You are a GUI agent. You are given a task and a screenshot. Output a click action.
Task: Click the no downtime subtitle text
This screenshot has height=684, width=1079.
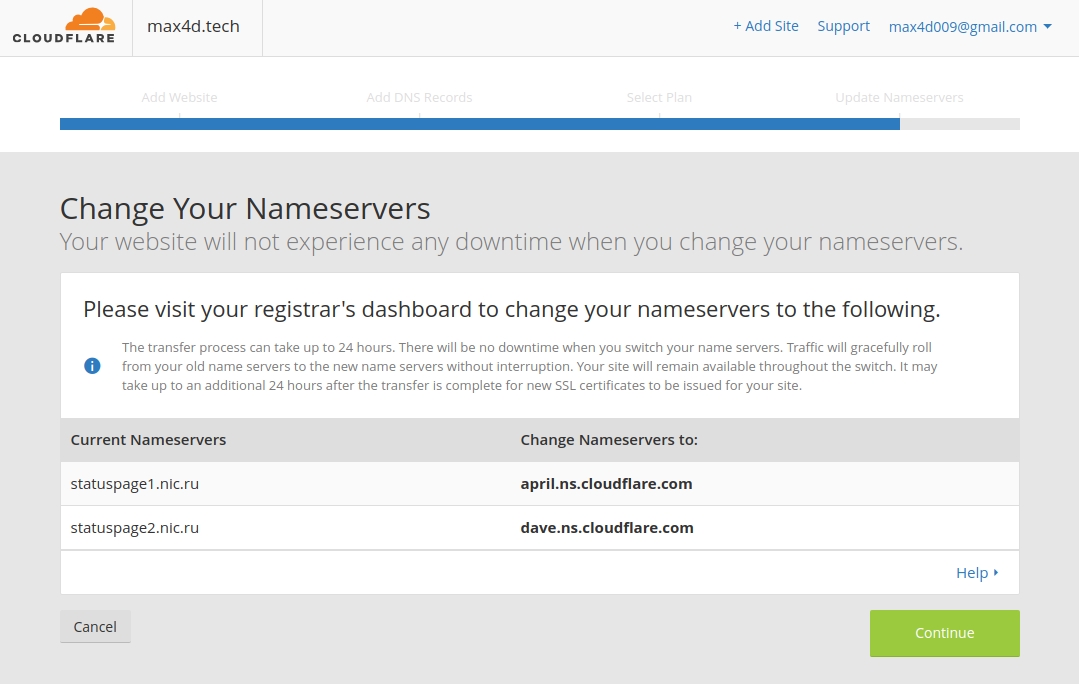pyautogui.click(x=511, y=242)
